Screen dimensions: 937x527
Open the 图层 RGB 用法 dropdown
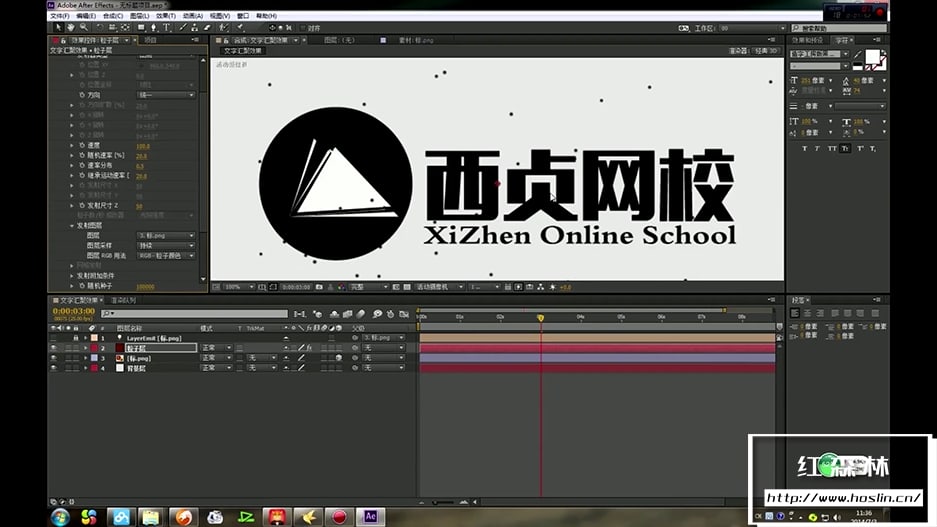pos(166,256)
